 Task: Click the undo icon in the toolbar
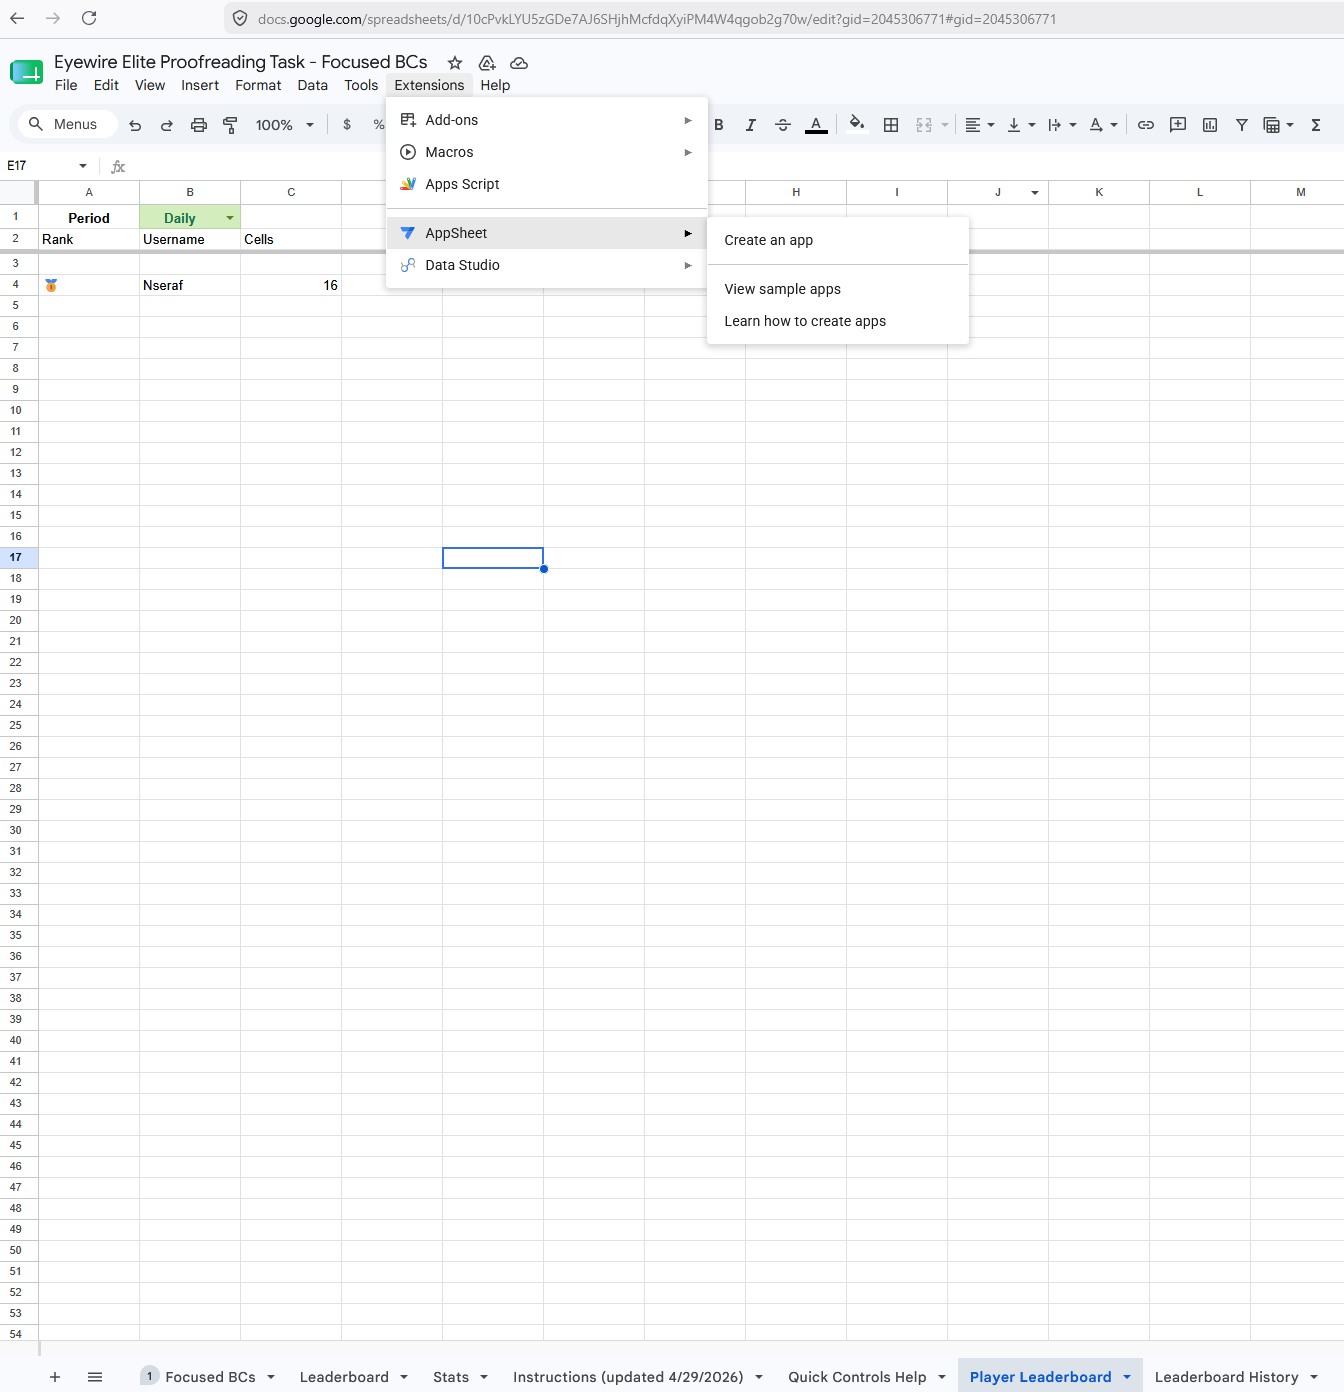[x=135, y=125]
